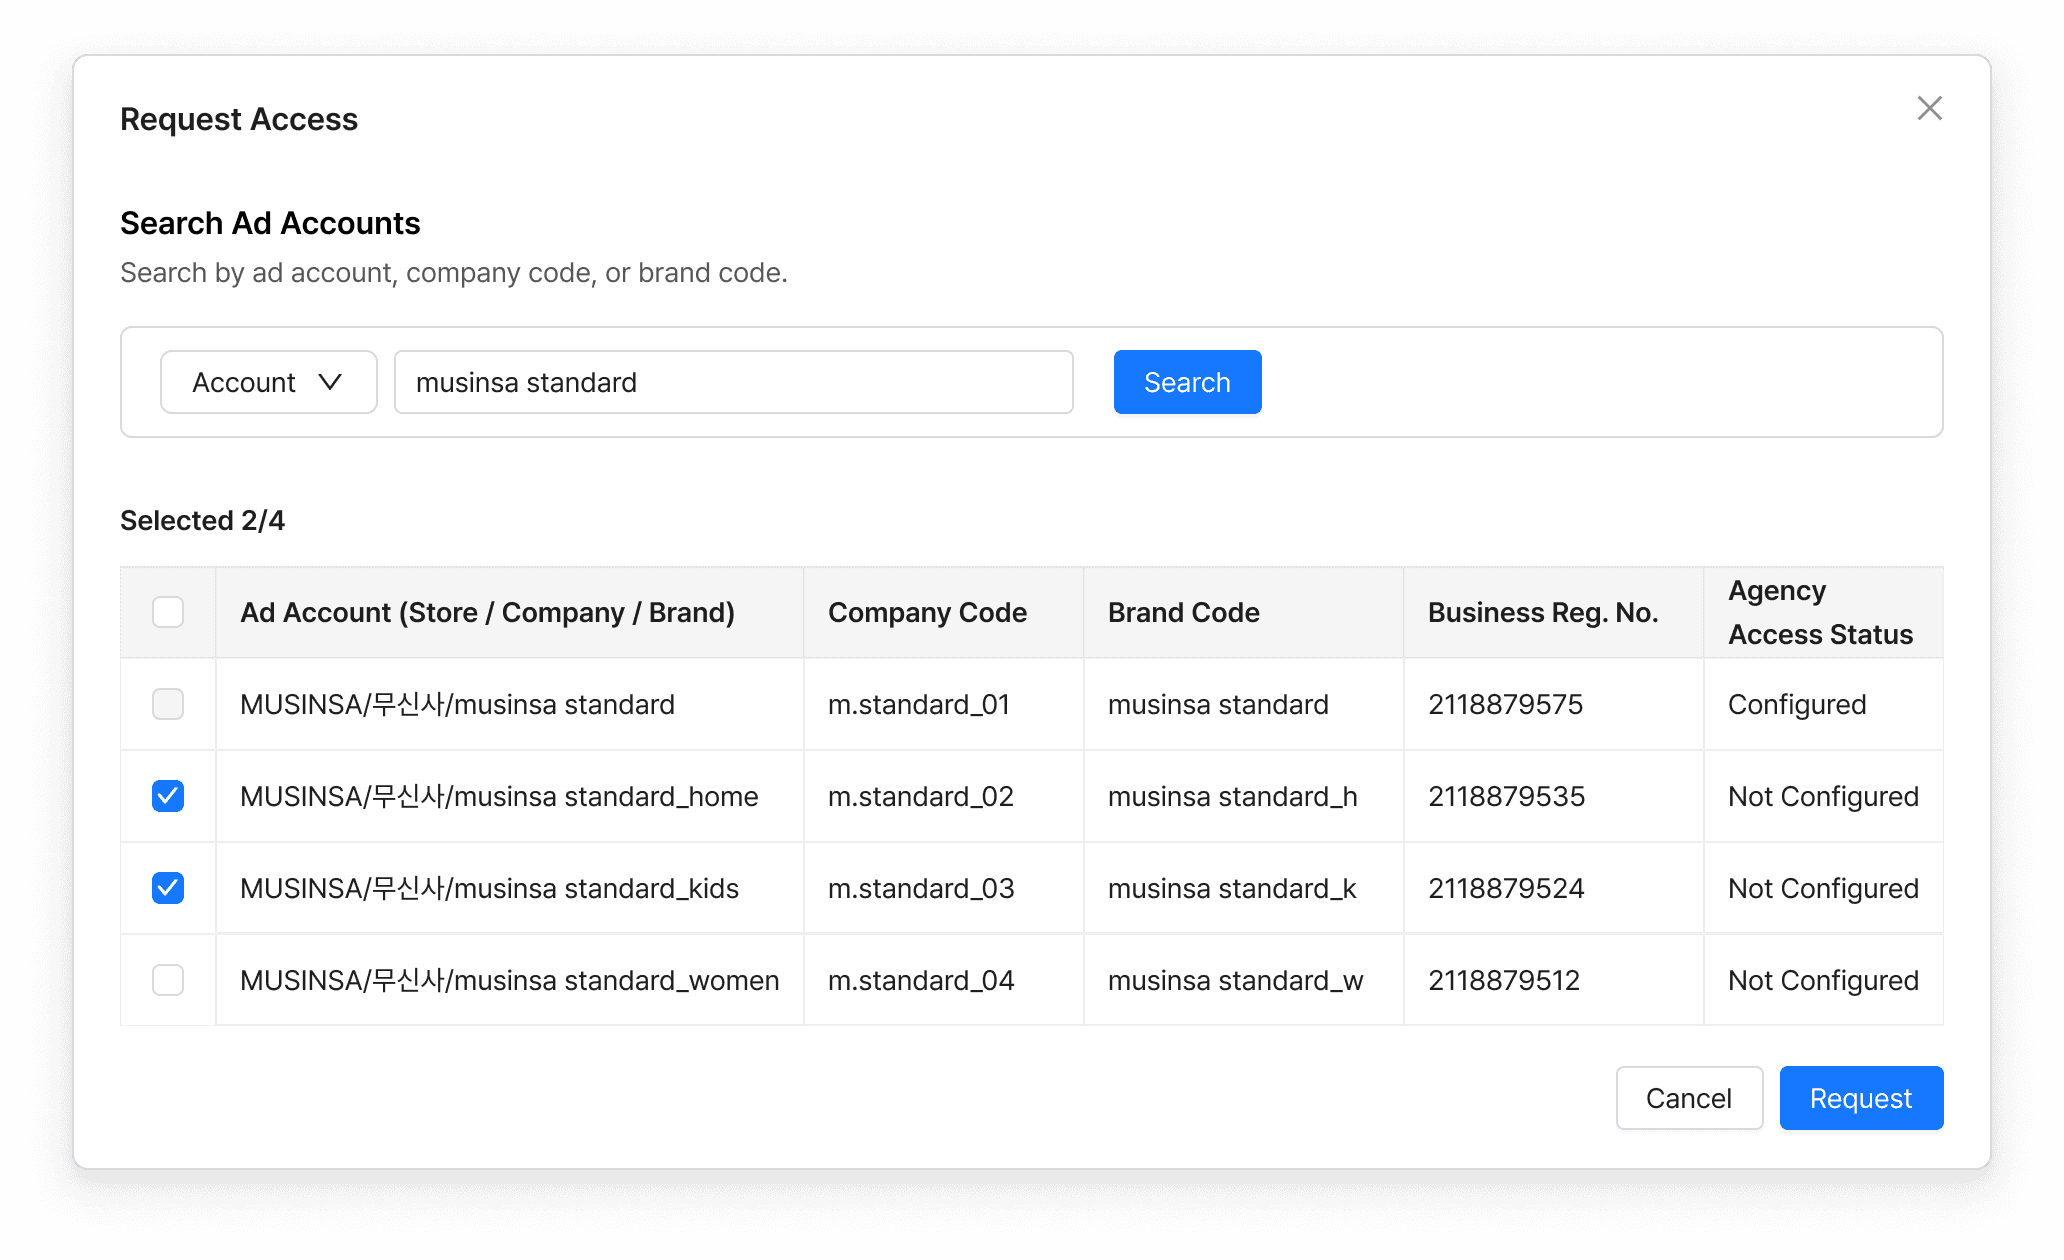Click the Brand Code column header

1183,612
